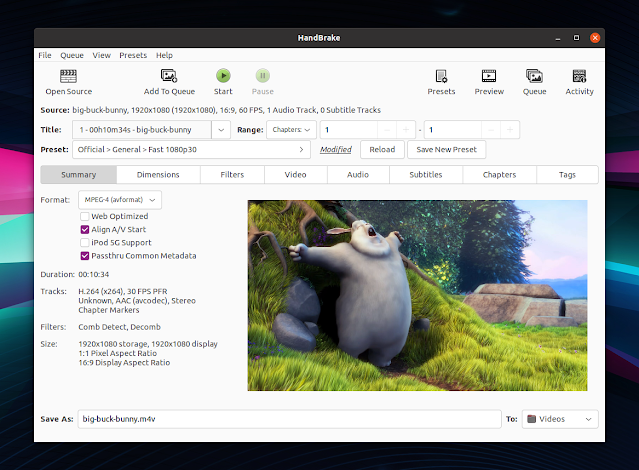Image resolution: width=639 pixels, height=470 pixels.
Task: Click the Open Source film icon
Action: [68, 76]
